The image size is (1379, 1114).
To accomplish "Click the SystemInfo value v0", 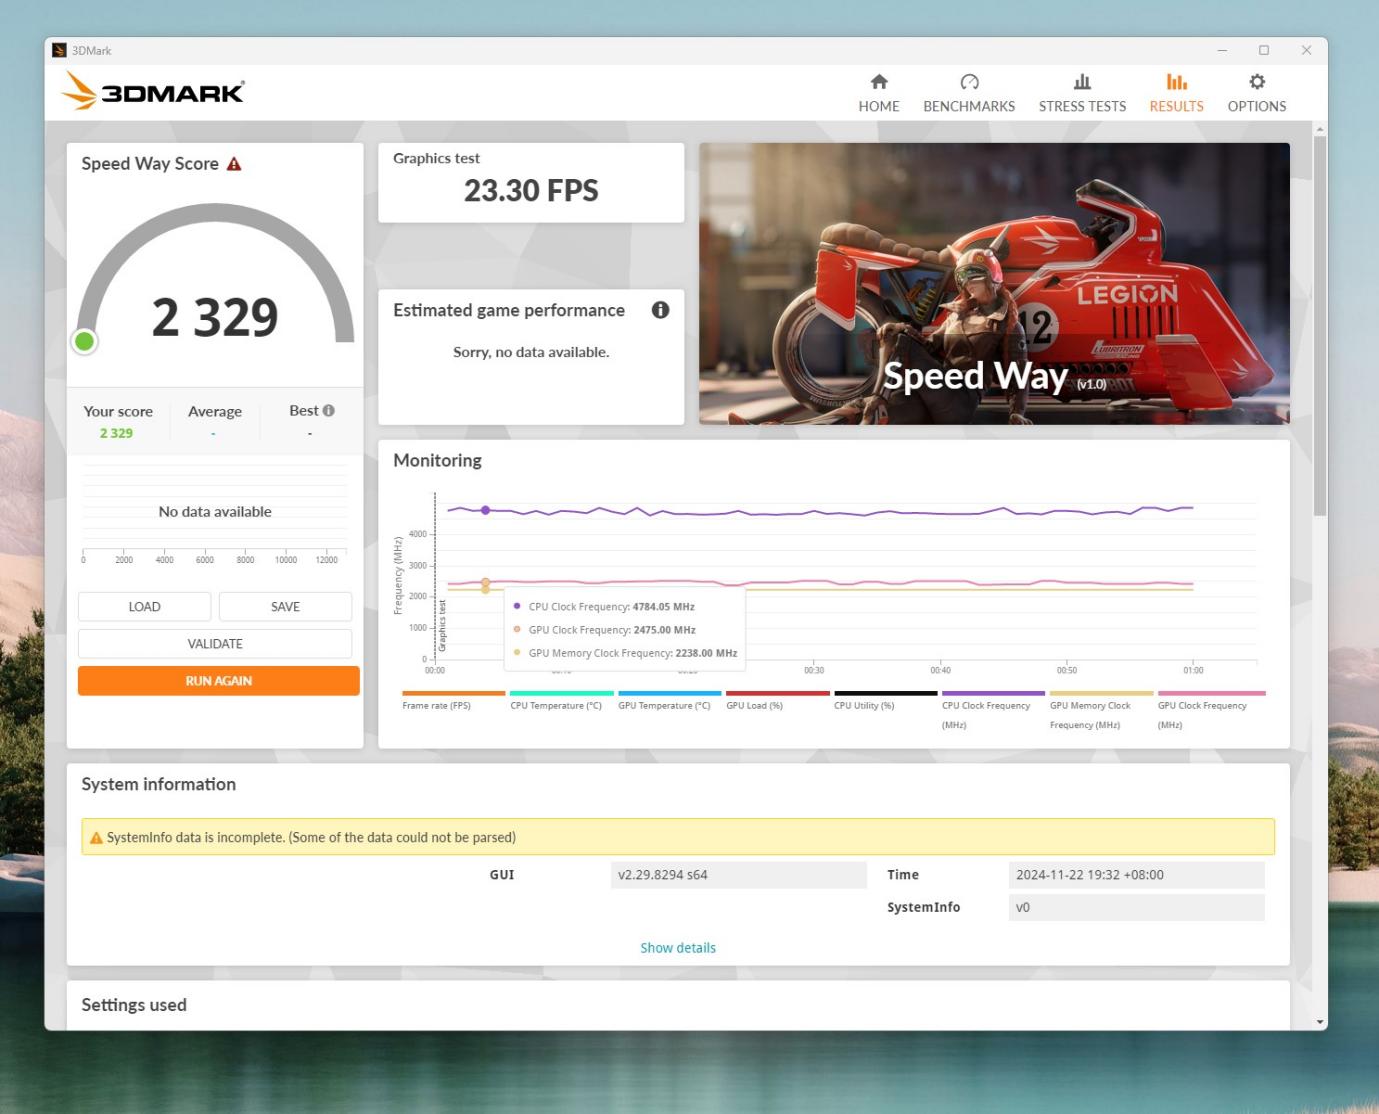I will pos(1136,908).
